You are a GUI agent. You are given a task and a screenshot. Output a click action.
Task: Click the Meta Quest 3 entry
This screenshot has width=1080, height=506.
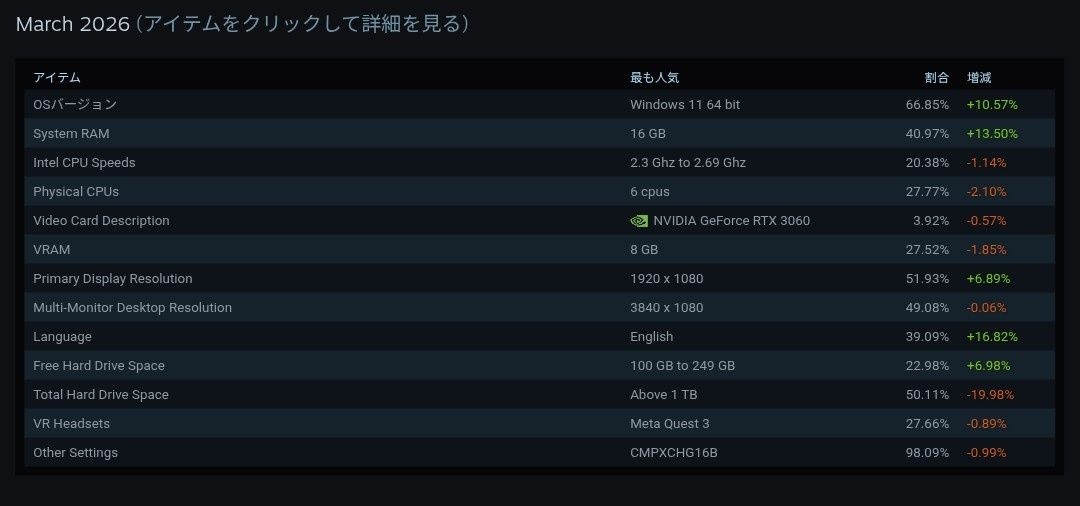pos(670,424)
